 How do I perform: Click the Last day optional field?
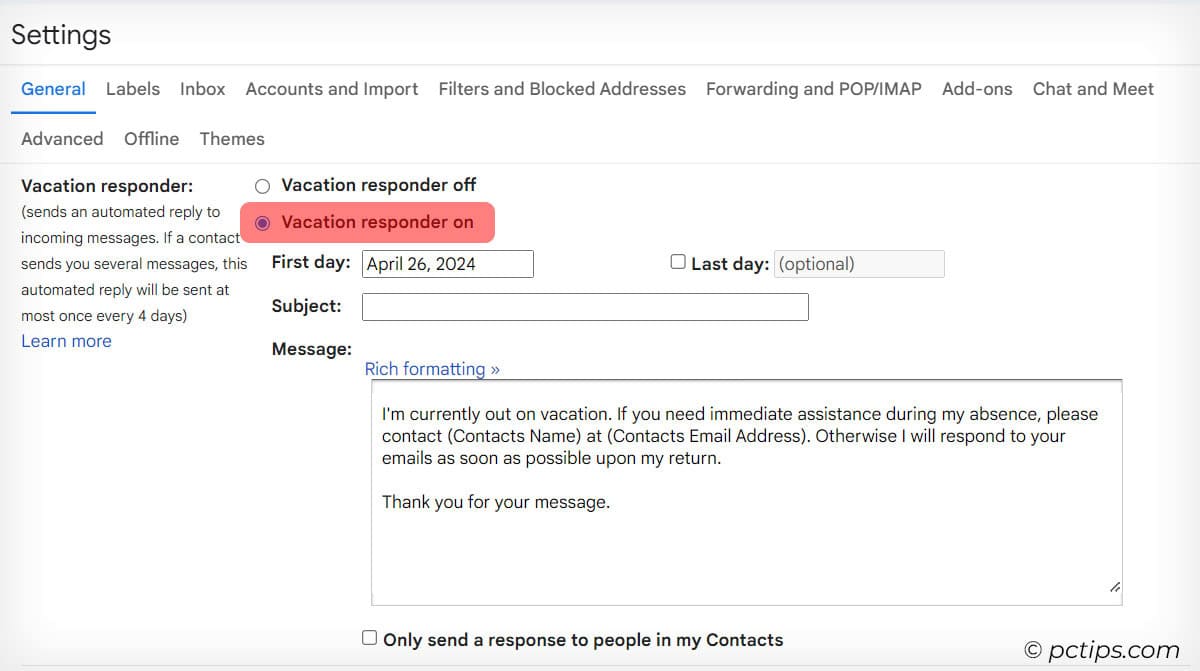[858, 264]
